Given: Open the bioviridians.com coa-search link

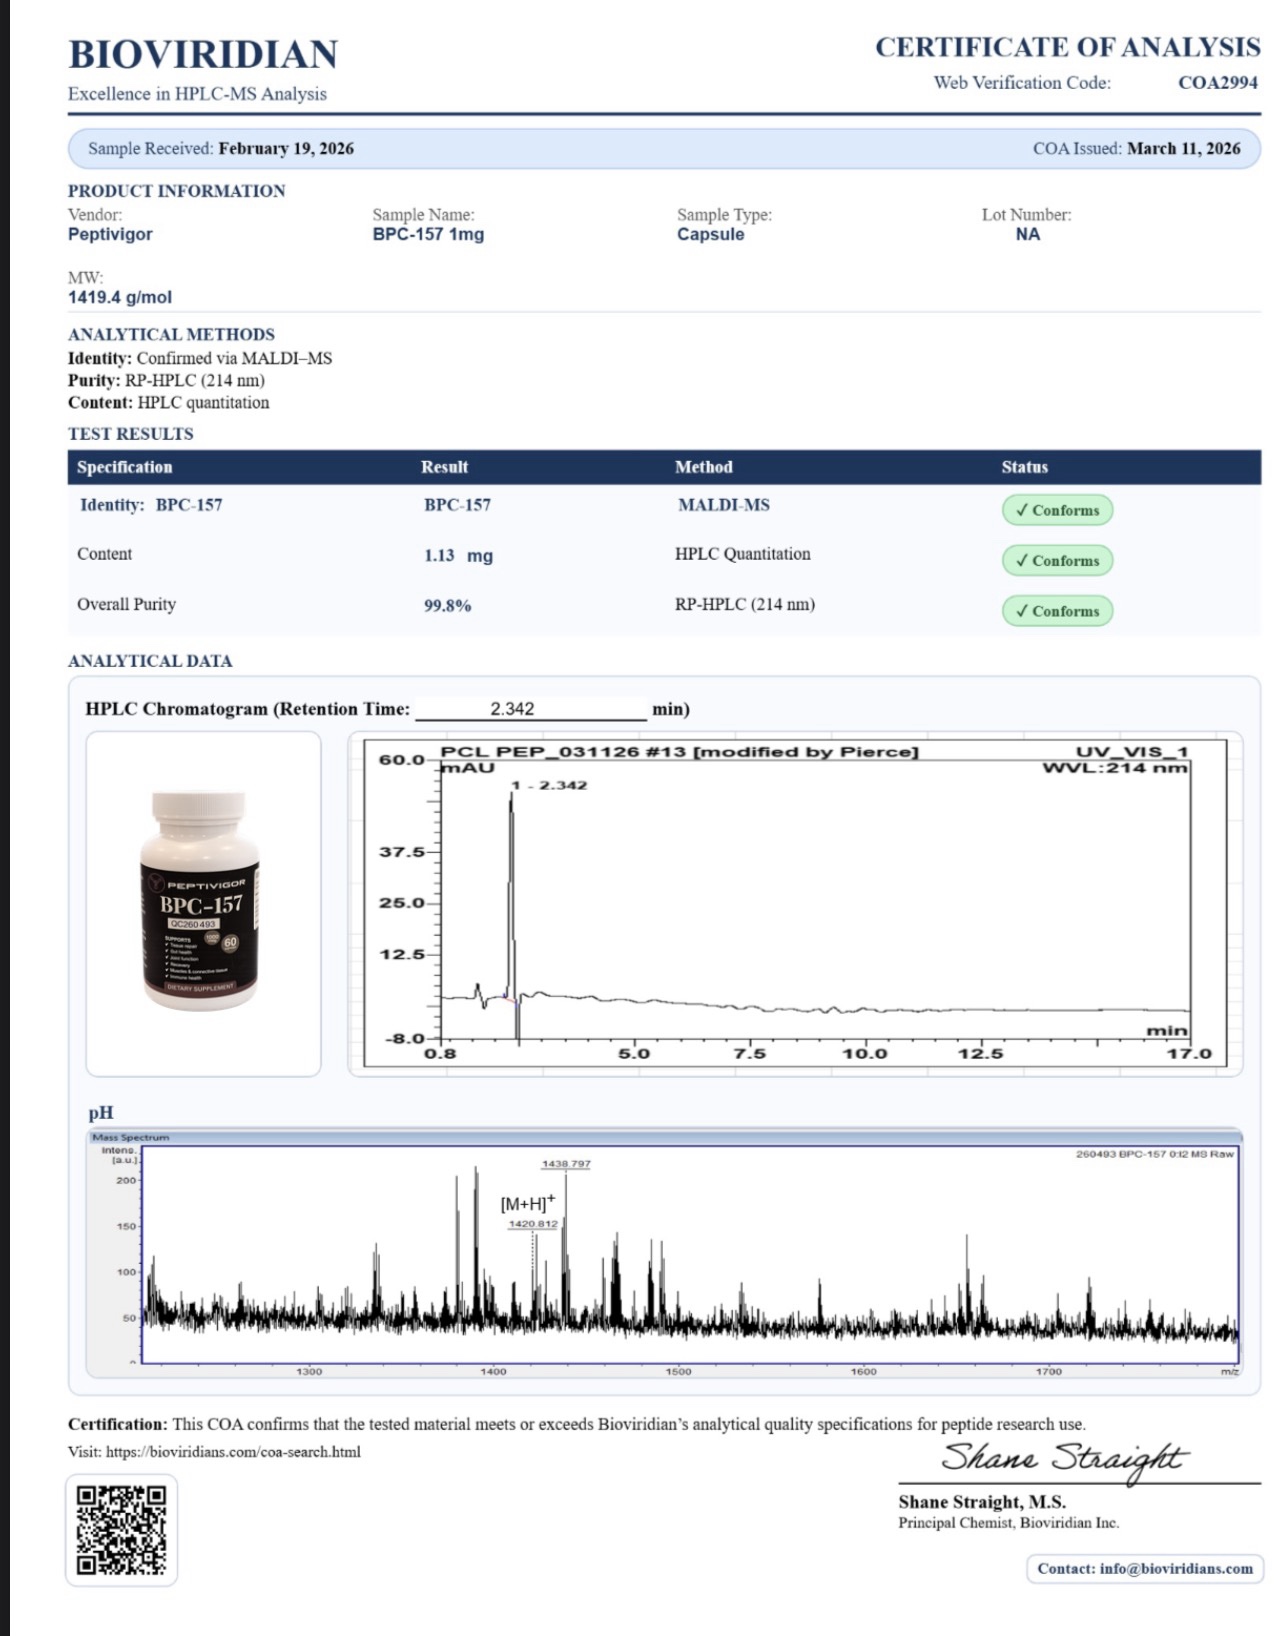Looking at the screenshot, I should point(233,1452).
